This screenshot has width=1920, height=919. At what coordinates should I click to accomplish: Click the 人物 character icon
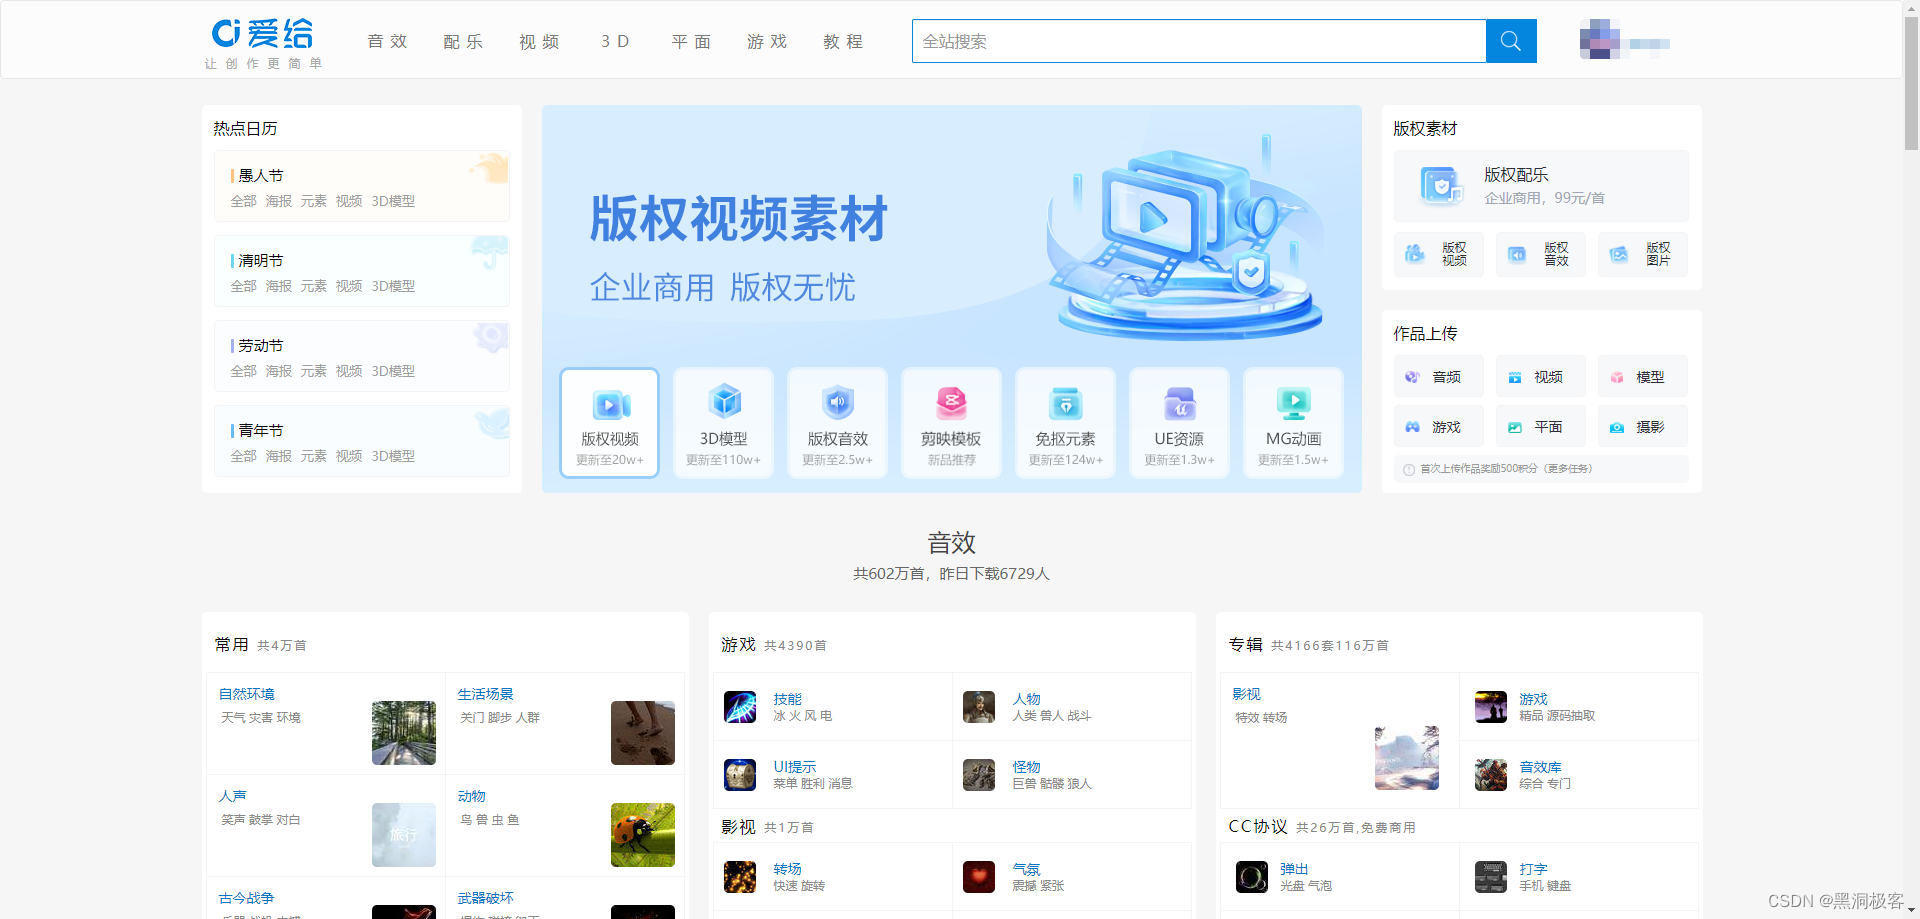[979, 707]
